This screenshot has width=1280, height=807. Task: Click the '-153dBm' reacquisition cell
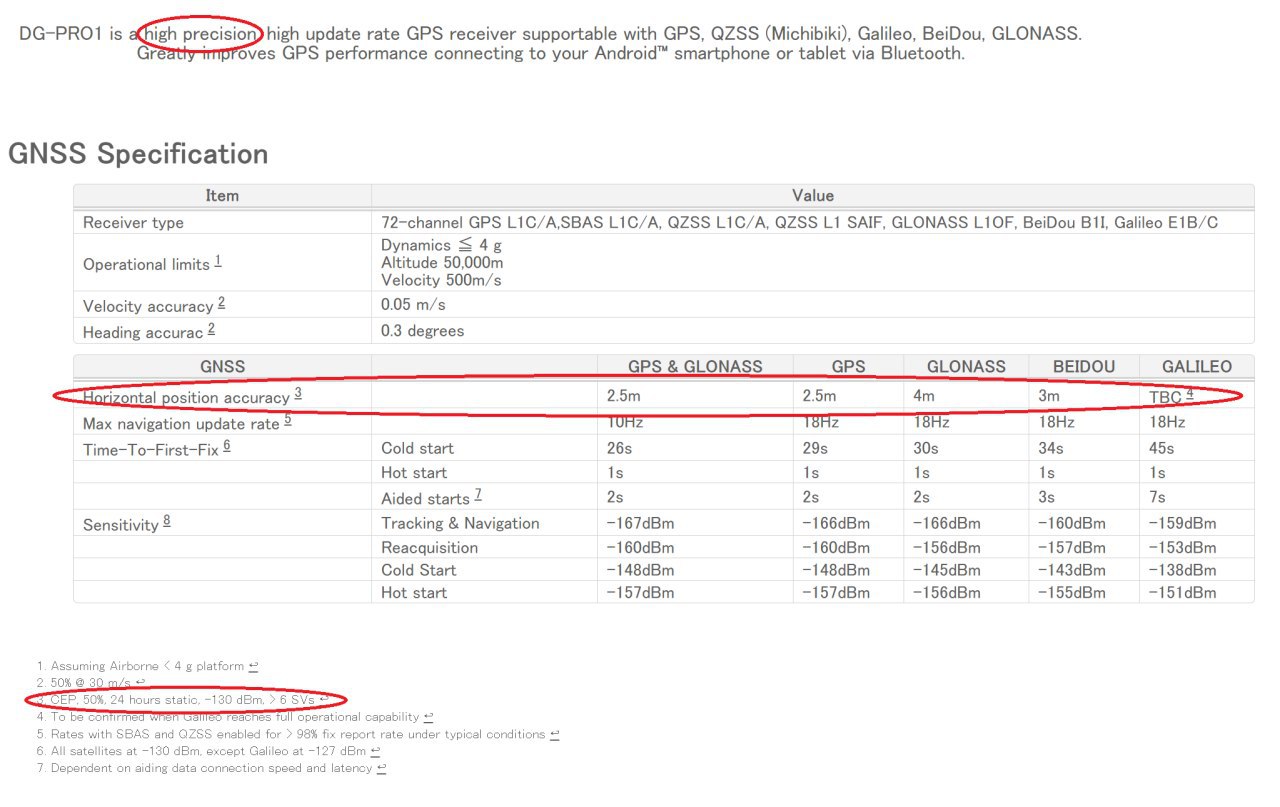[1182, 548]
